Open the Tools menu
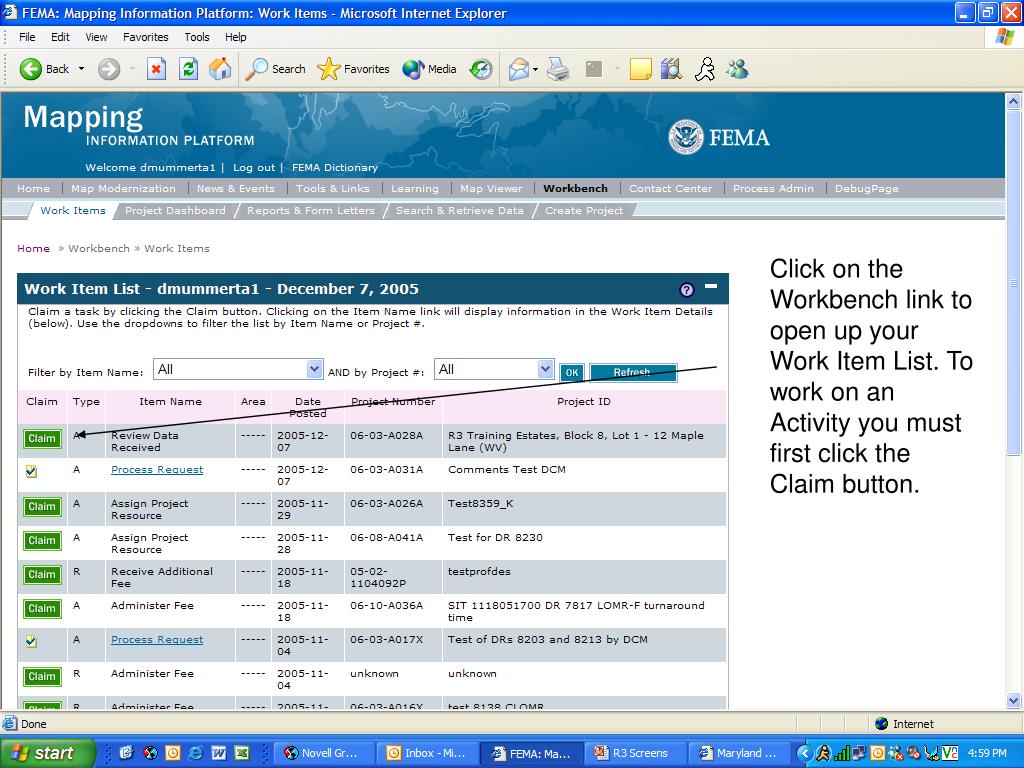 [197, 37]
